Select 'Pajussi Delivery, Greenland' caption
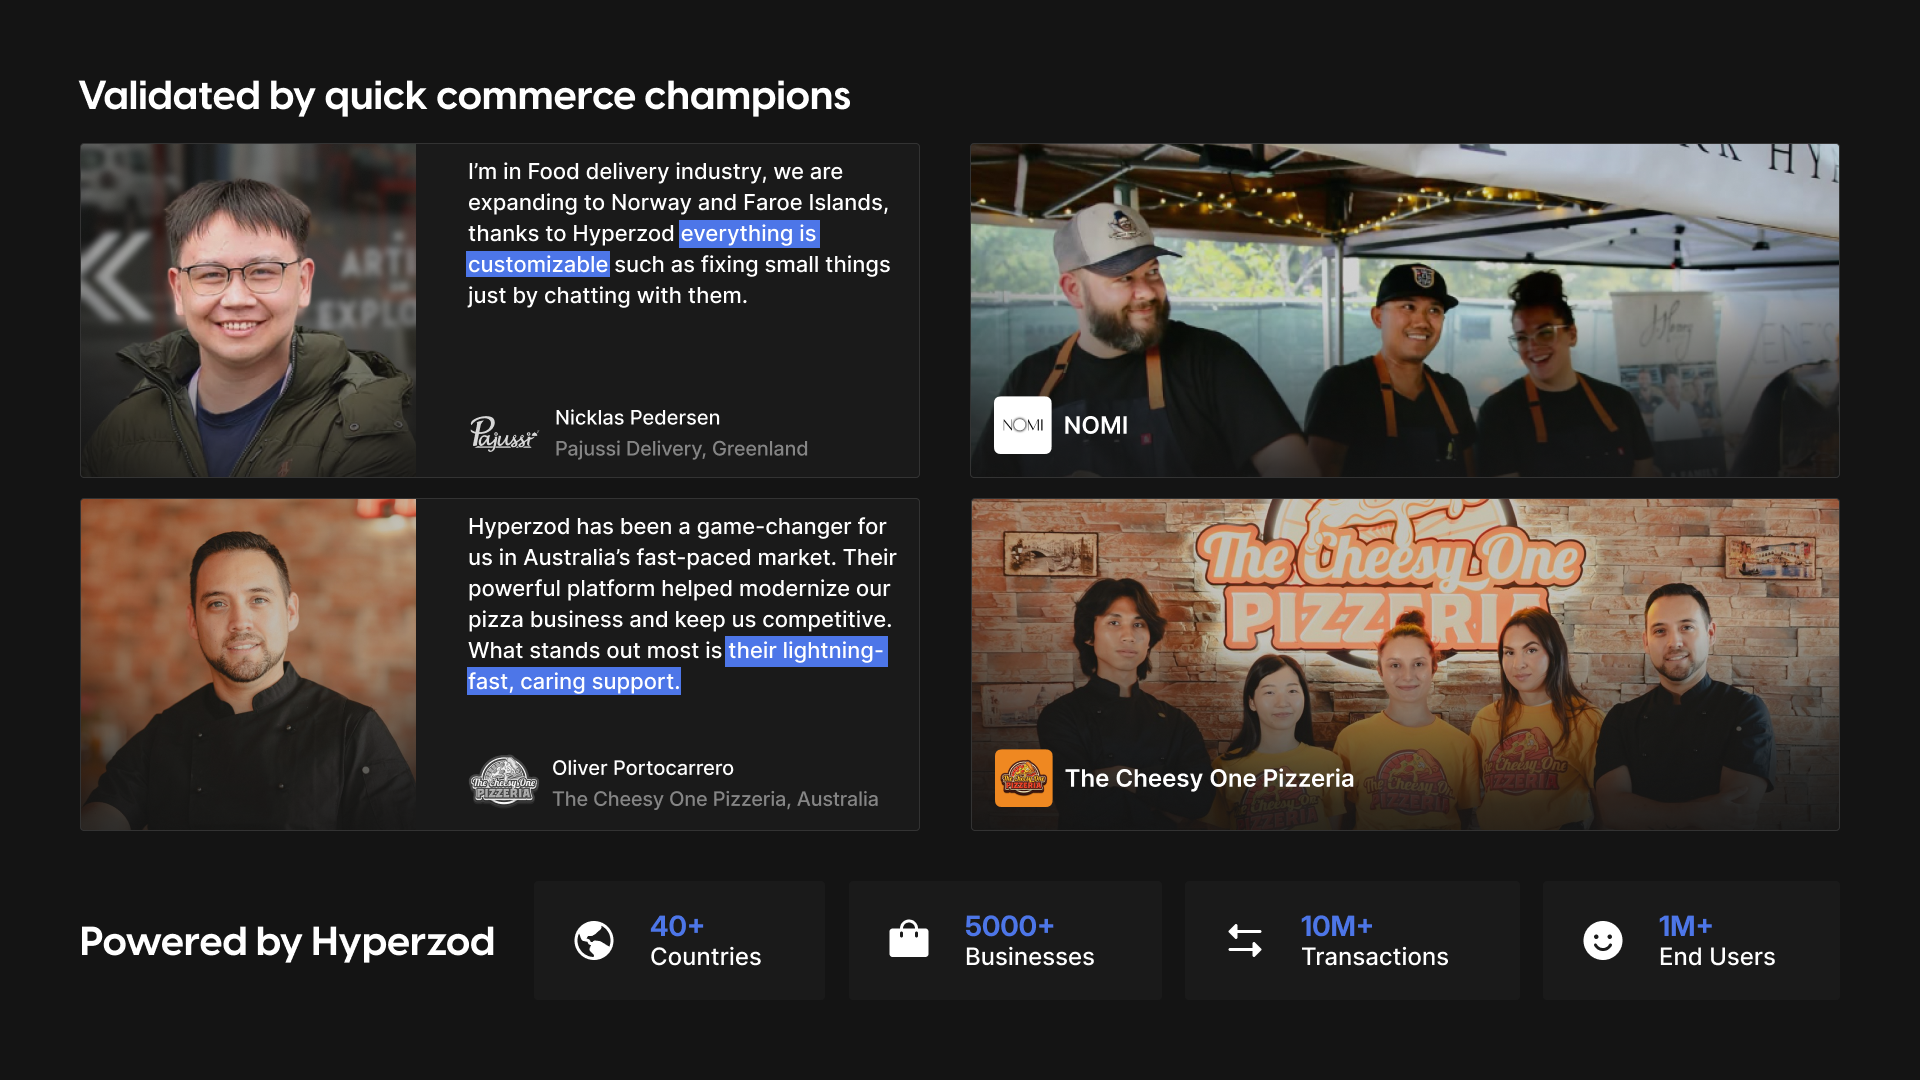The image size is (1920, 1080). point(681,448)
